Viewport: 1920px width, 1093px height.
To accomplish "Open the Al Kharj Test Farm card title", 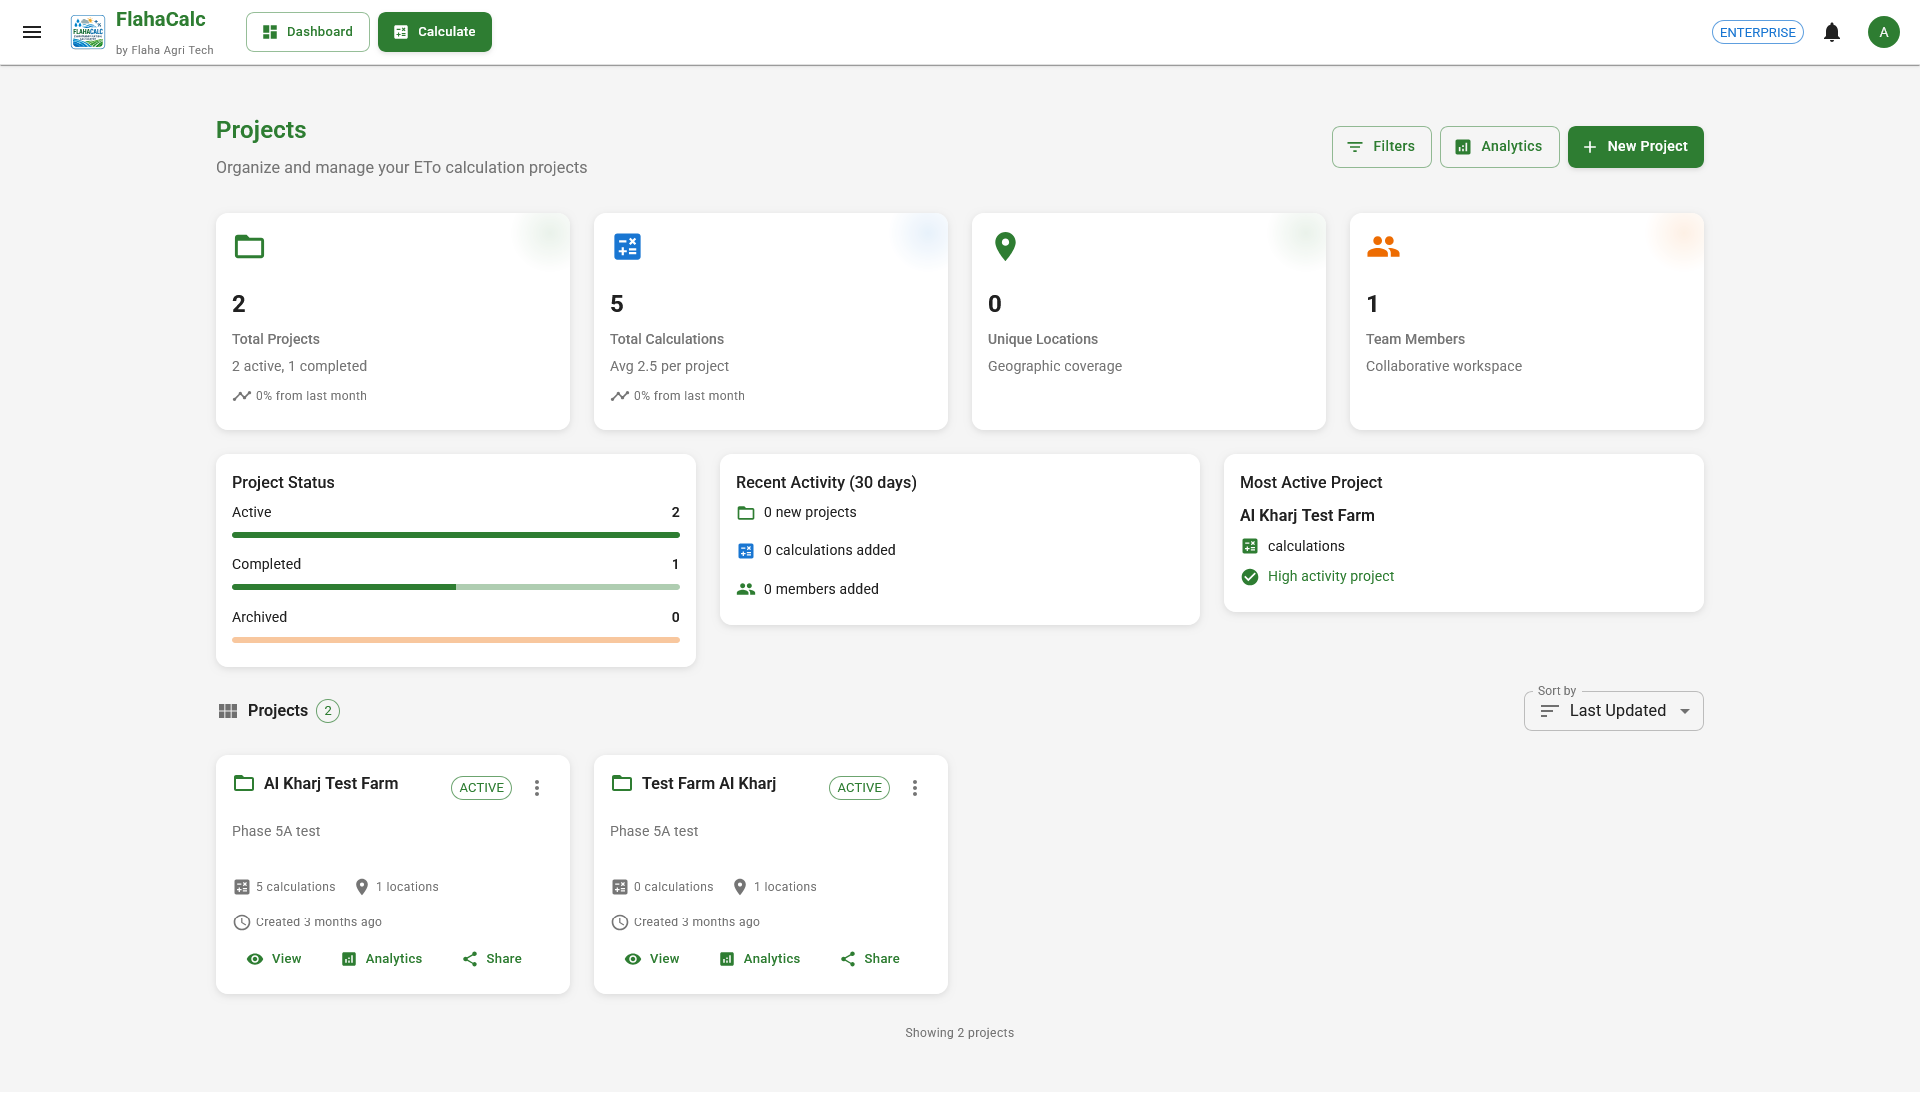I will coord(331,783).
